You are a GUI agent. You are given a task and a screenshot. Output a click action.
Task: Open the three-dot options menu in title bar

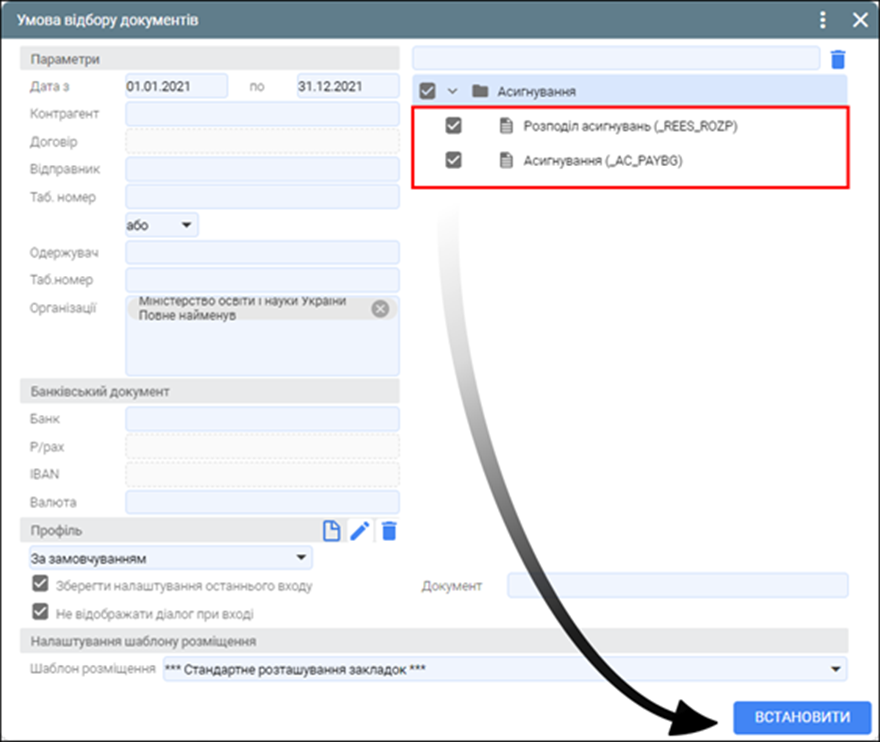[823, 19]
